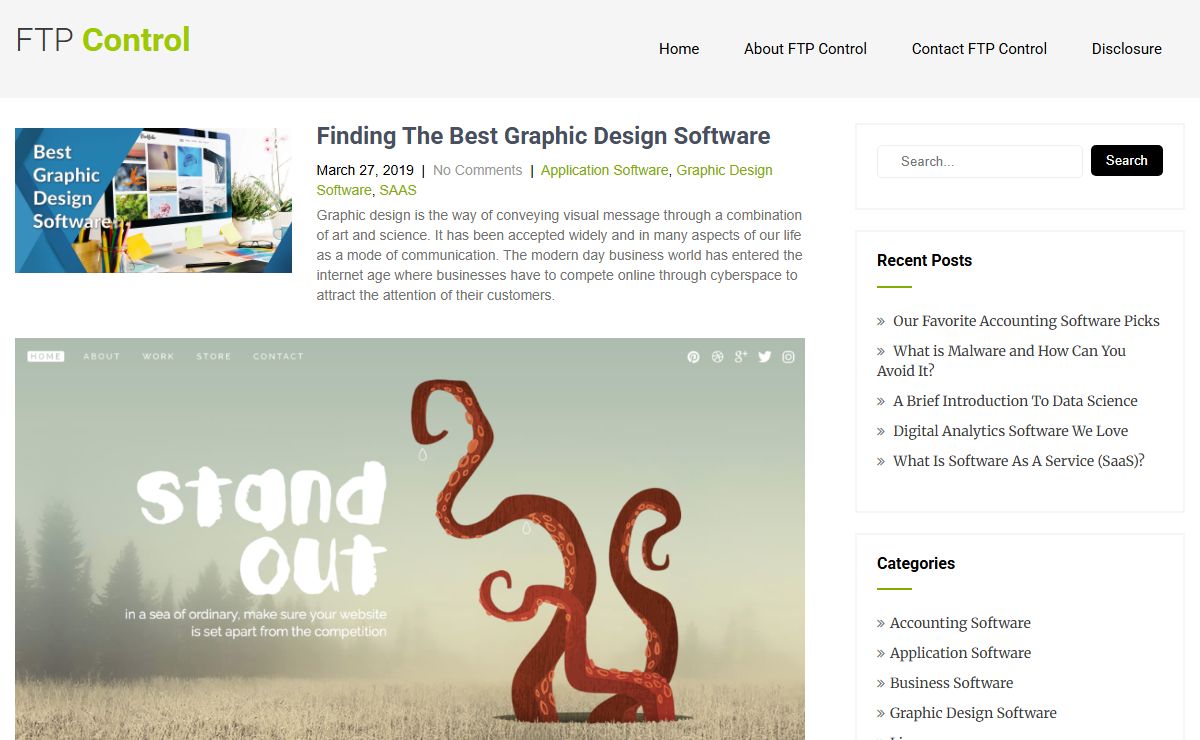This screenshot has height=740, width=1200.
Task: Open the About FTP Control page
Action: click(805, 49)
